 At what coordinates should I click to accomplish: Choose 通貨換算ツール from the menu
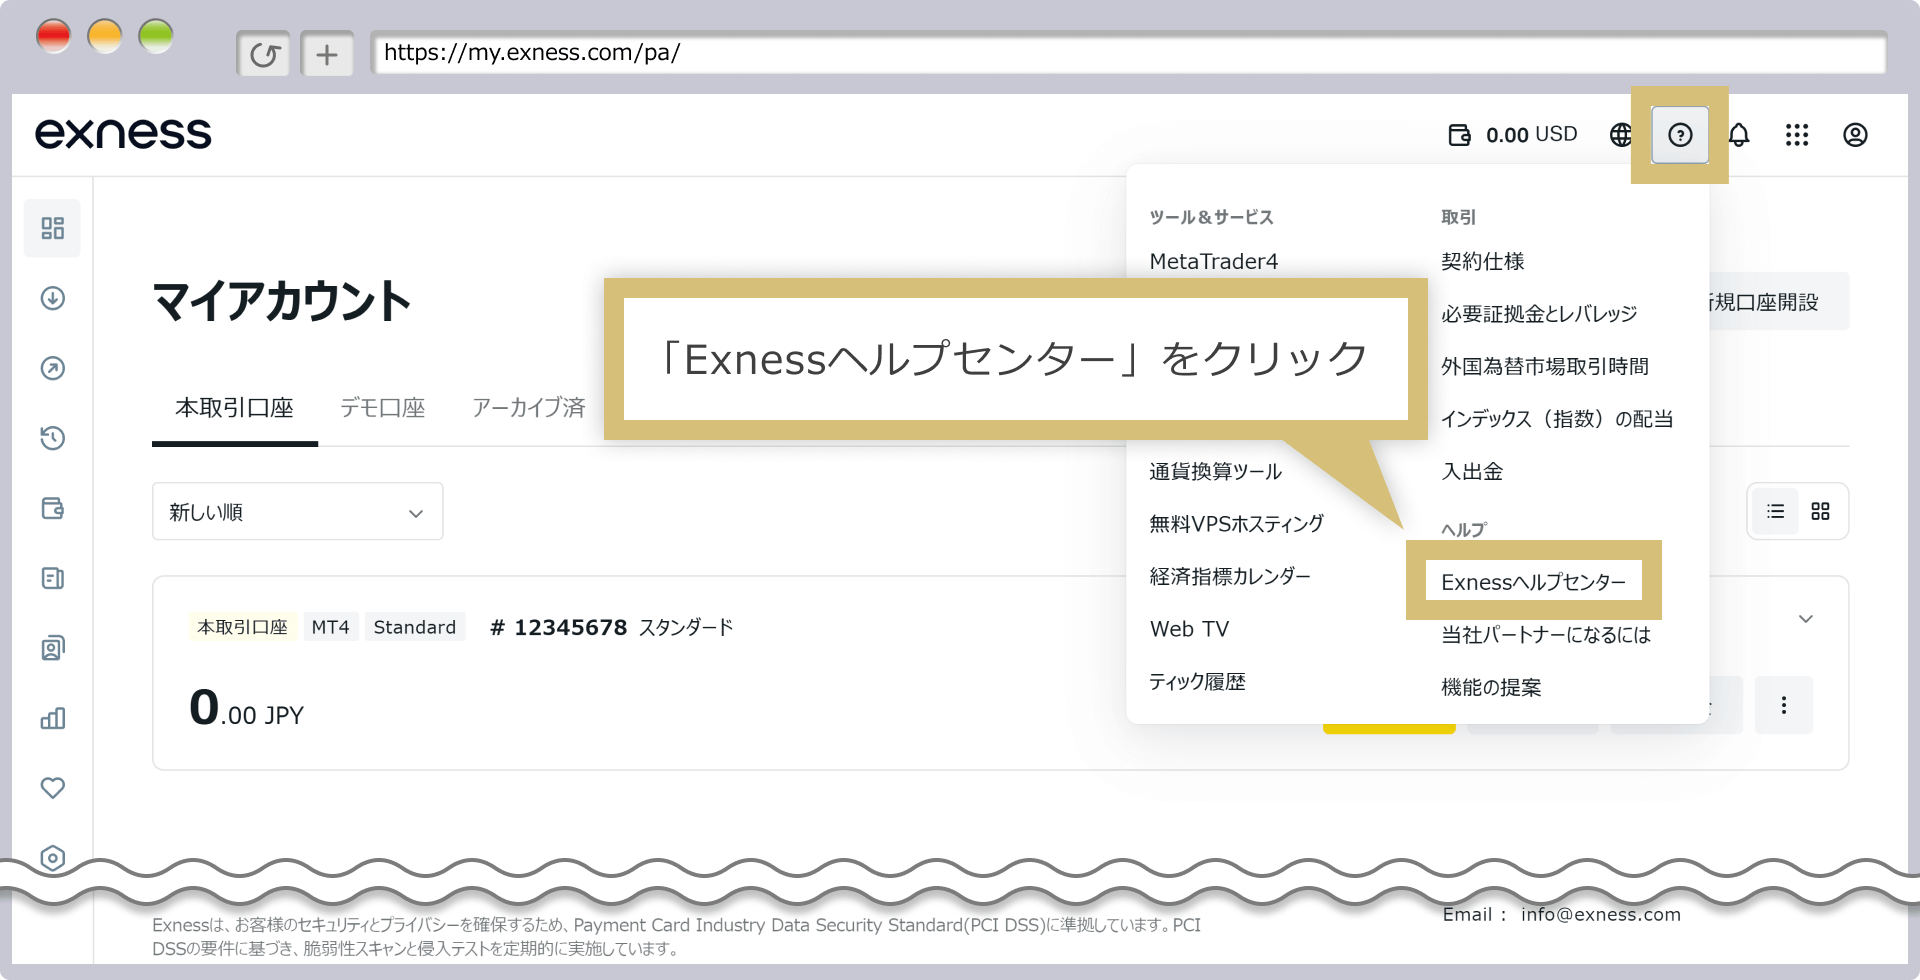point(1216,472)
